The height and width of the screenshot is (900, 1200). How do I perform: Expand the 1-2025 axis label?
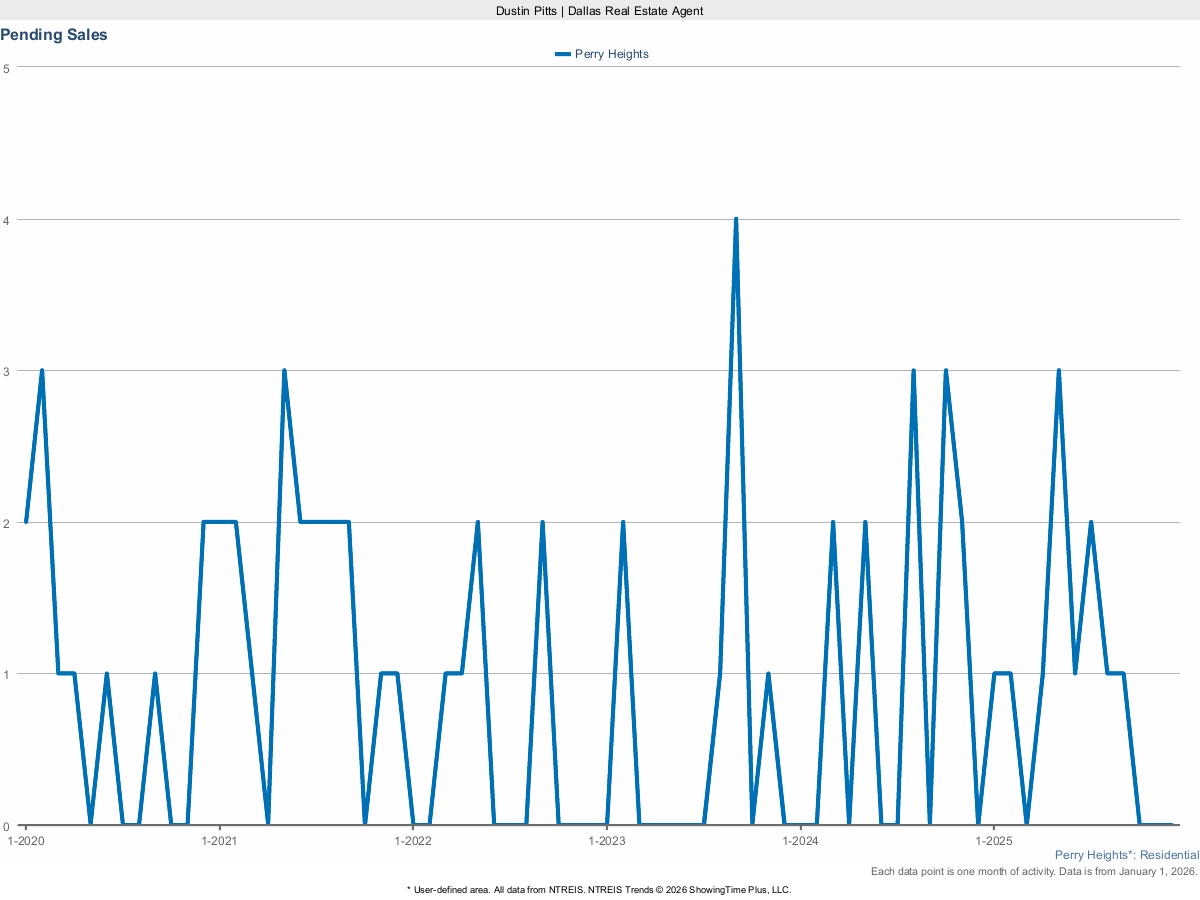tap(995, 841)
